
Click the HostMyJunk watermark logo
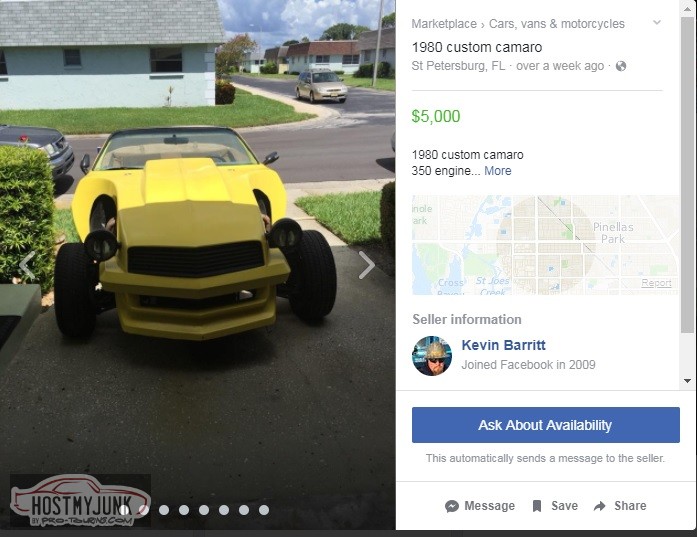[x=80, y=500]
